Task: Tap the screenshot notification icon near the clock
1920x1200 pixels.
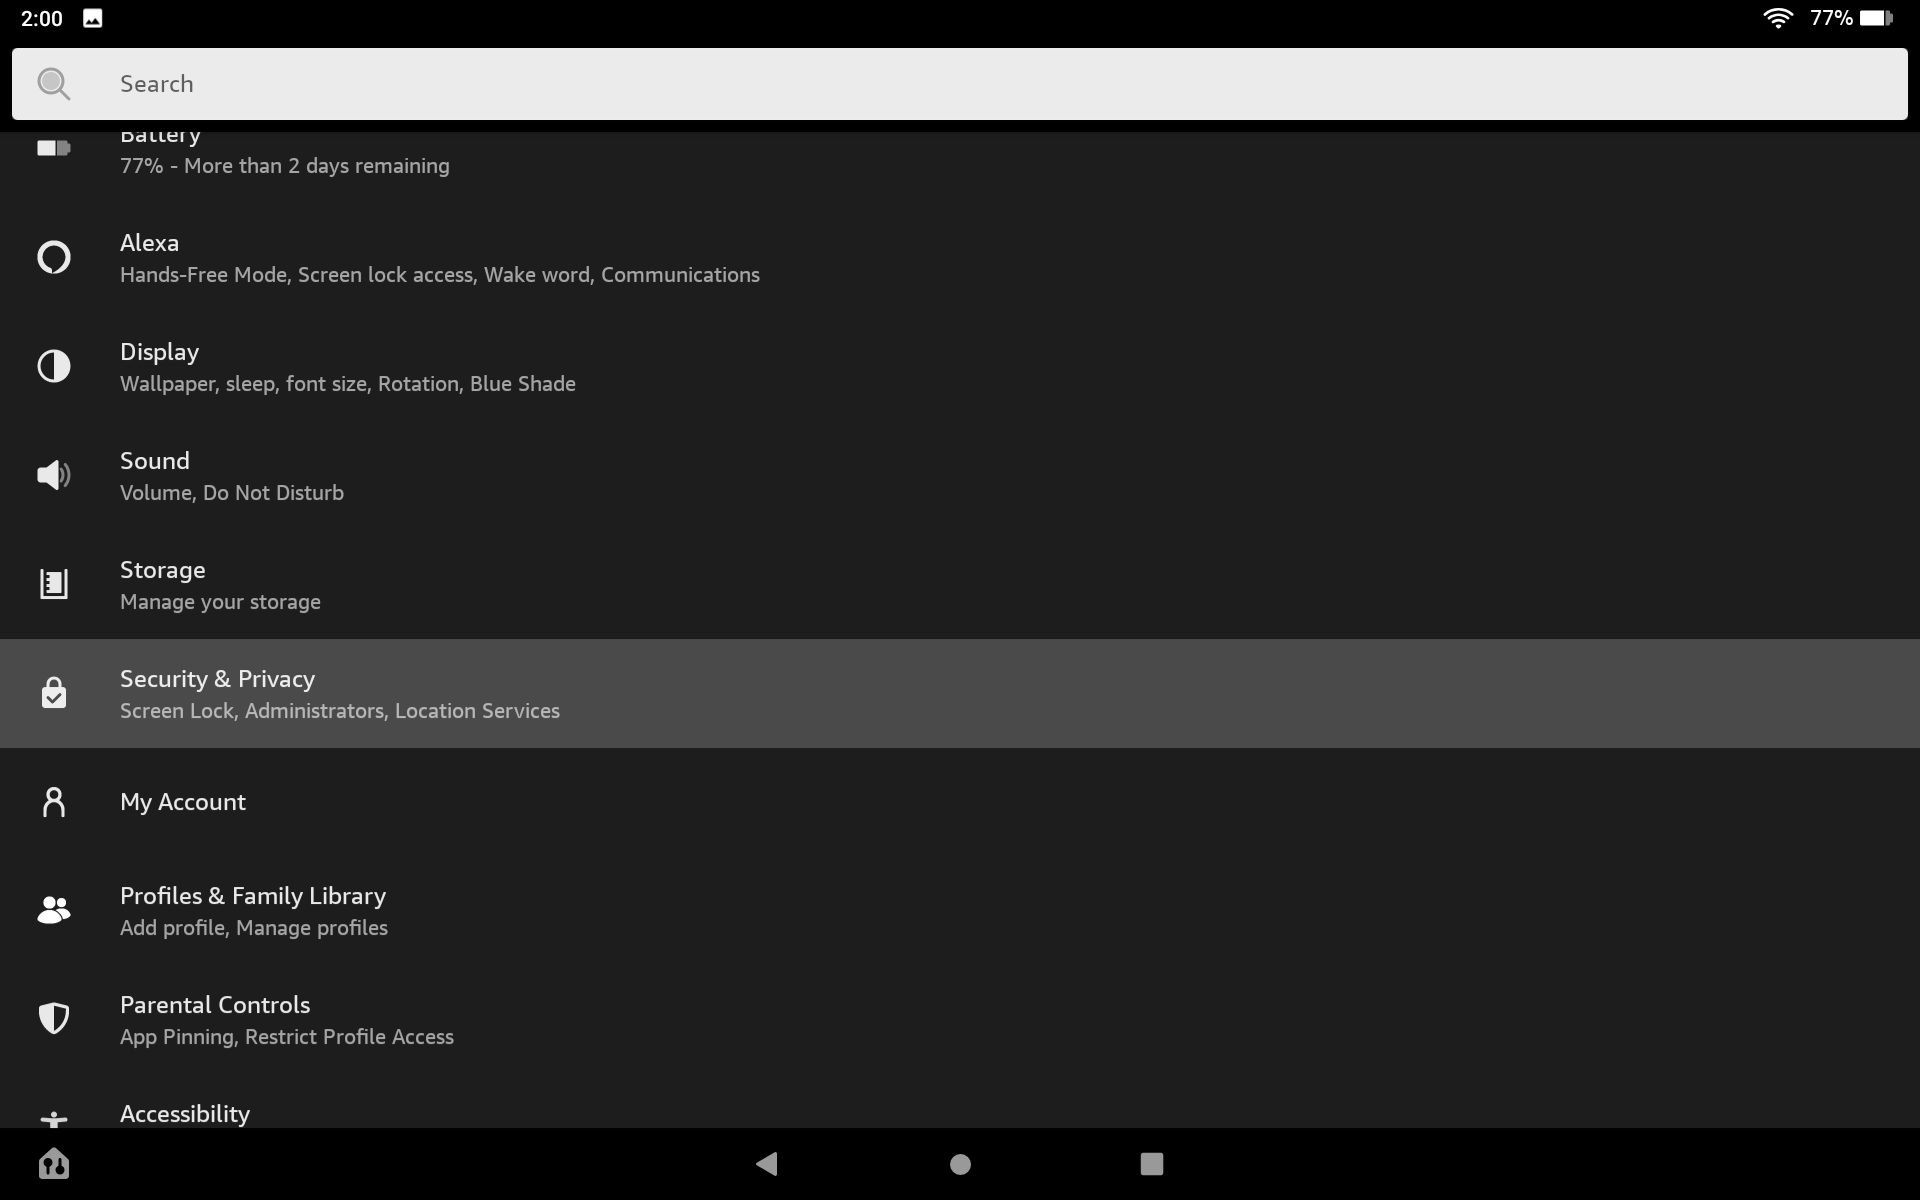Action: coord(92,18)
